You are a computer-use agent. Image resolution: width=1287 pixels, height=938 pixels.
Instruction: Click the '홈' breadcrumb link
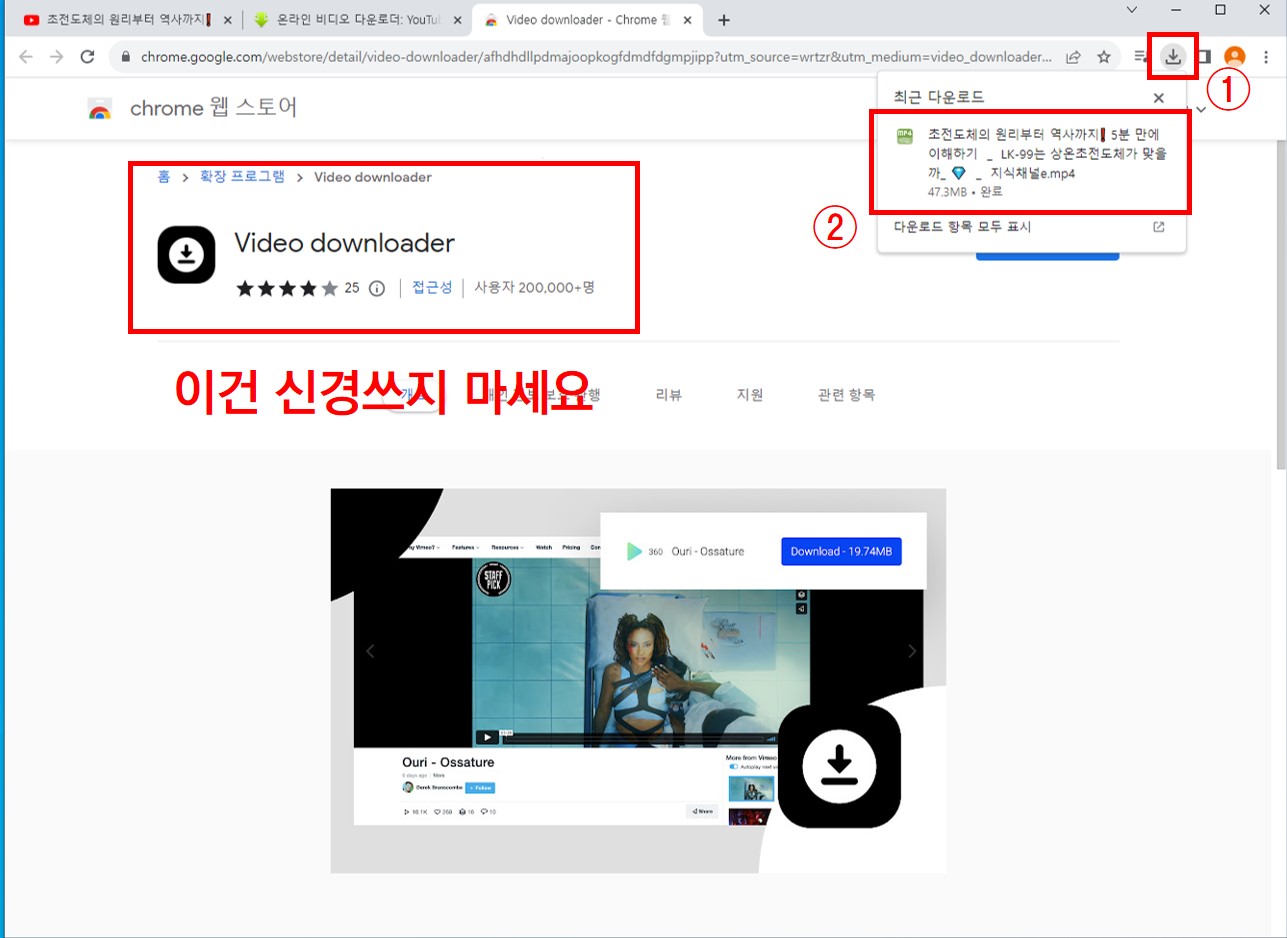click(x=163, y=177)
